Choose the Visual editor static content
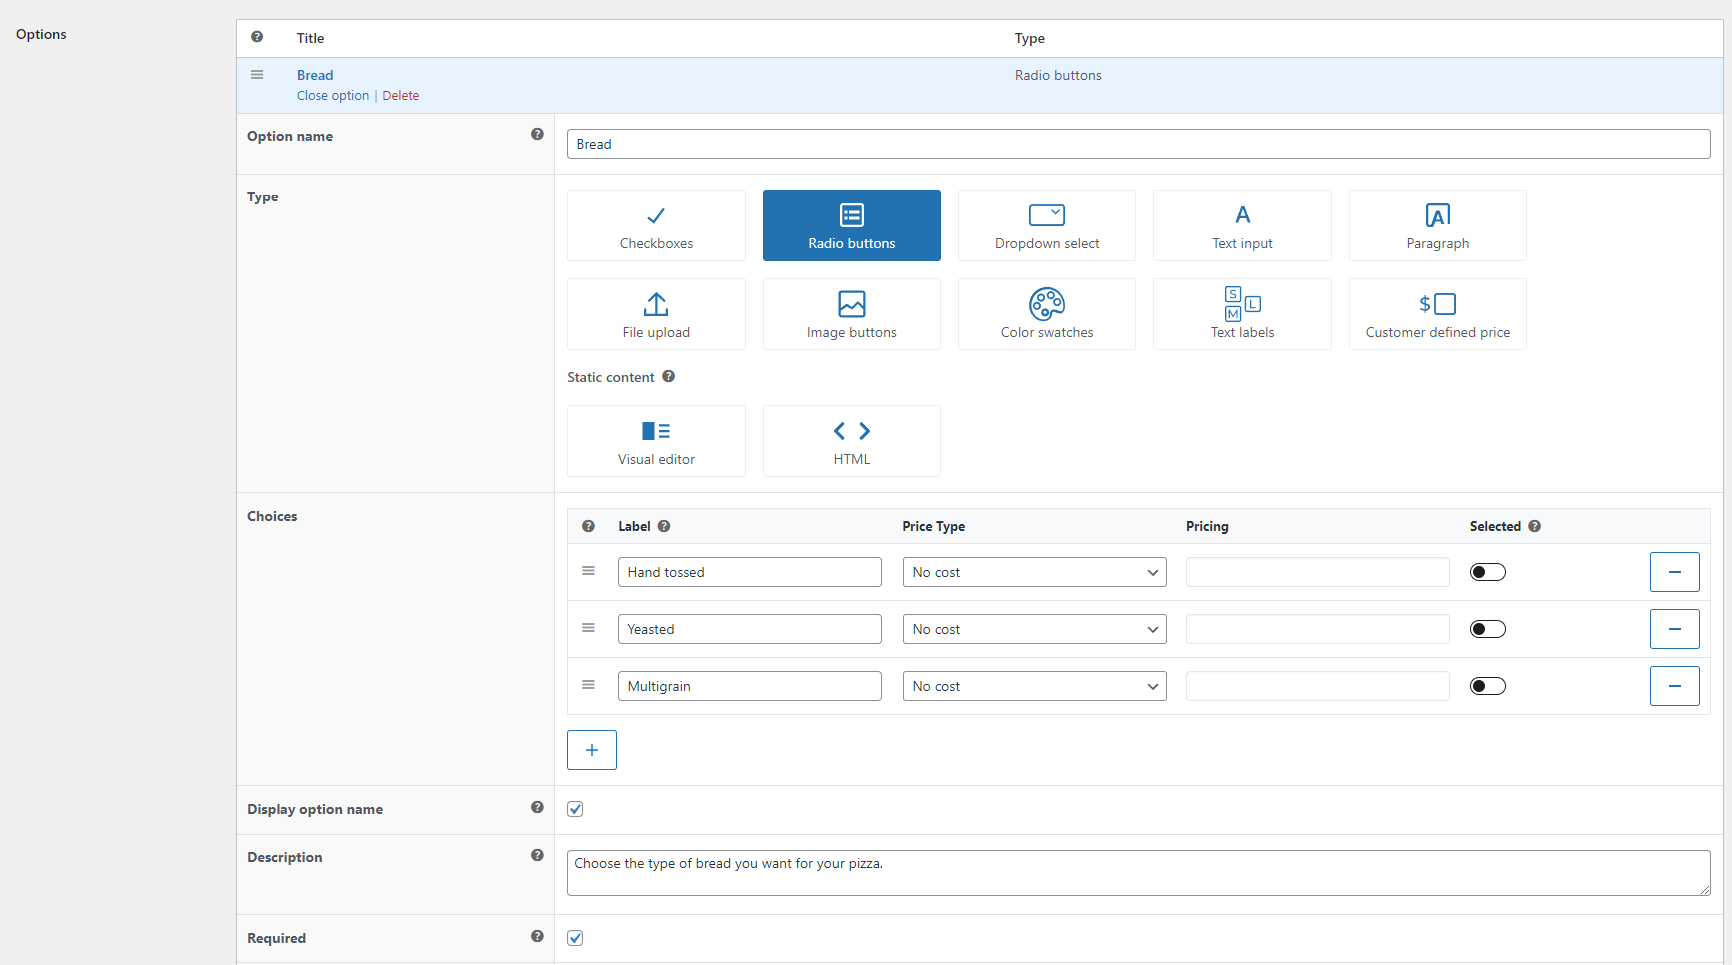The image size is (1732, 965). click(656, 441)
